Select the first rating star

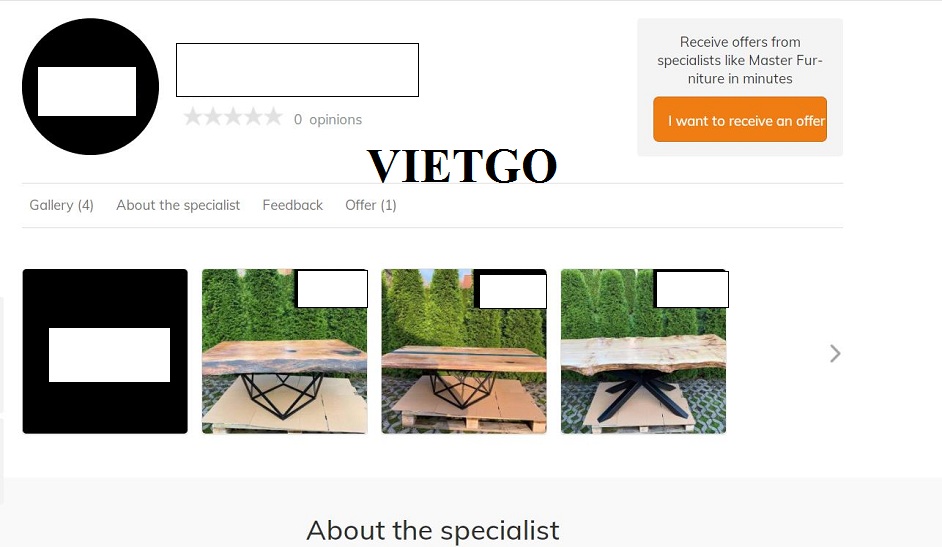(193, 116)
